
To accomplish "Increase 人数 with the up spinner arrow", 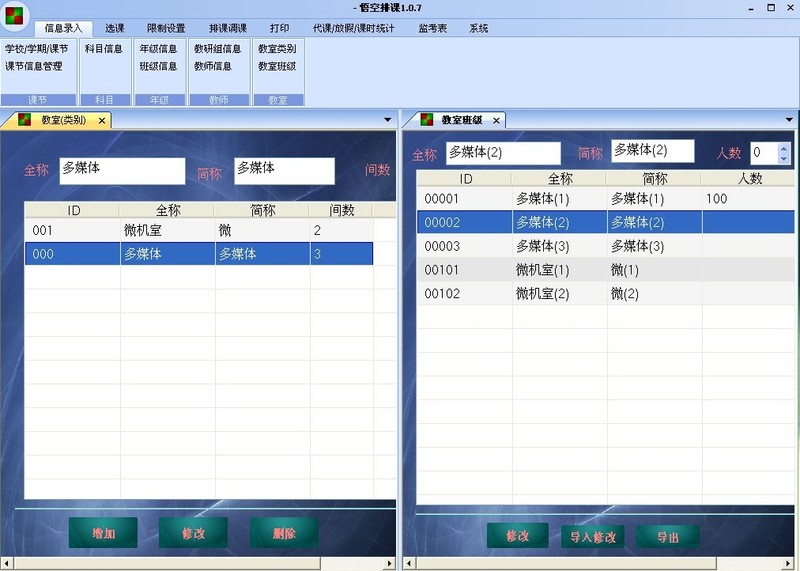I will coord(784,148).
